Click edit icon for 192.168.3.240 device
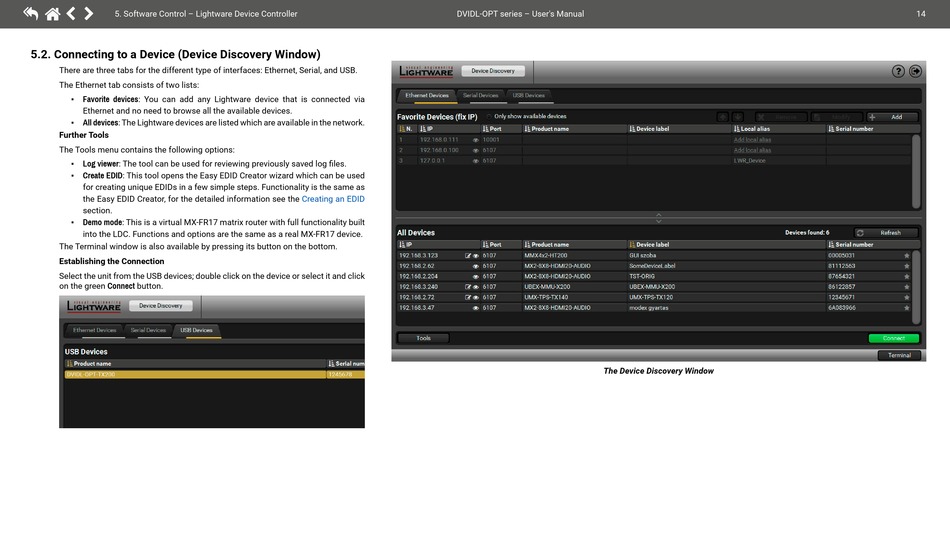950x533 pixels. pyautogui.click(x=468, y=287)
